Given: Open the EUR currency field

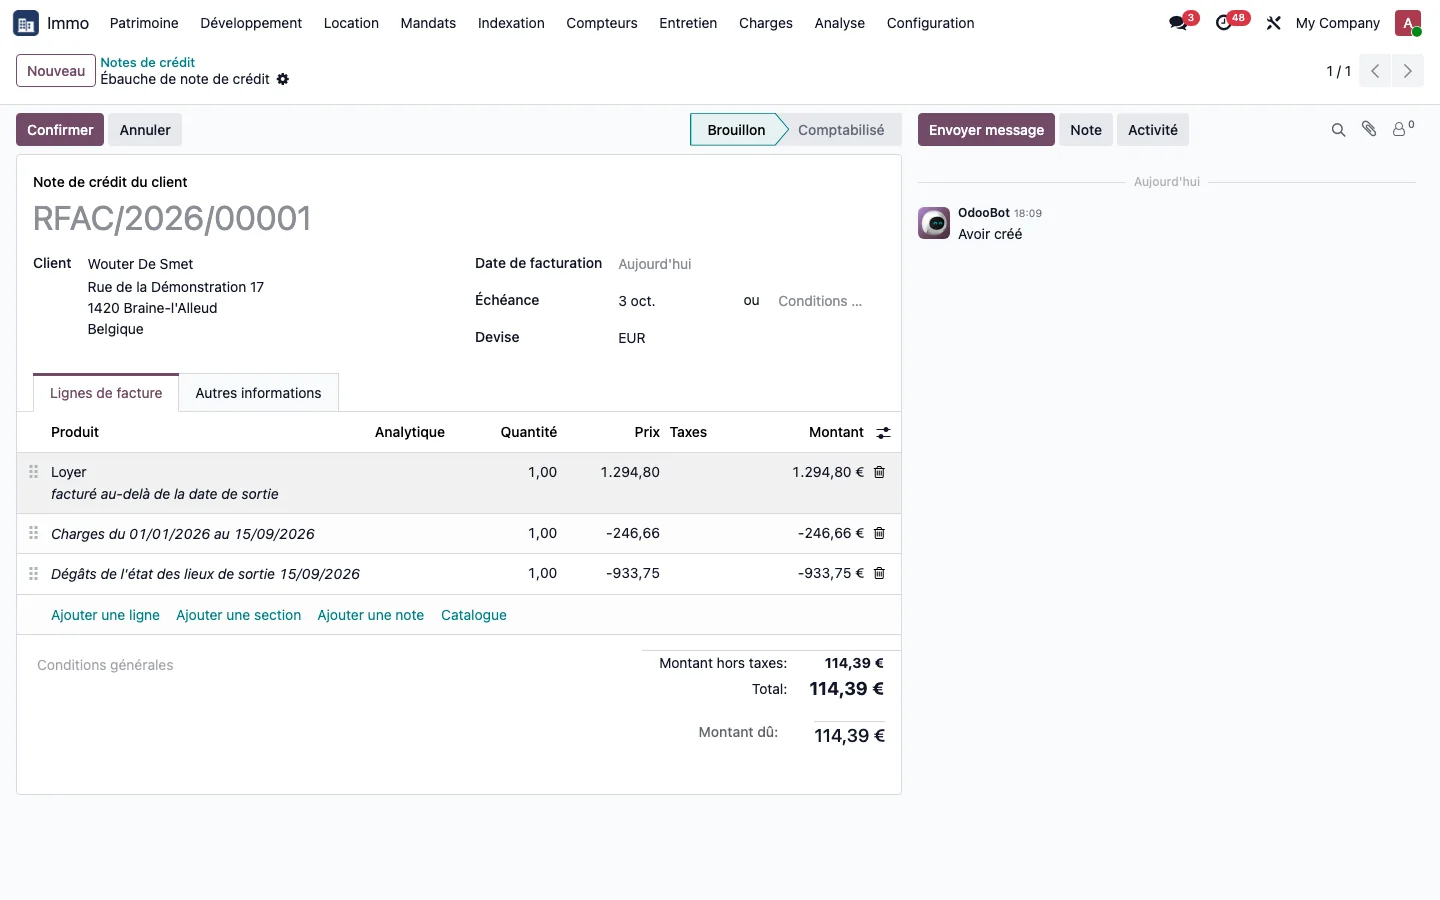Looking at the screenshot, I should [x=751, y=338].
